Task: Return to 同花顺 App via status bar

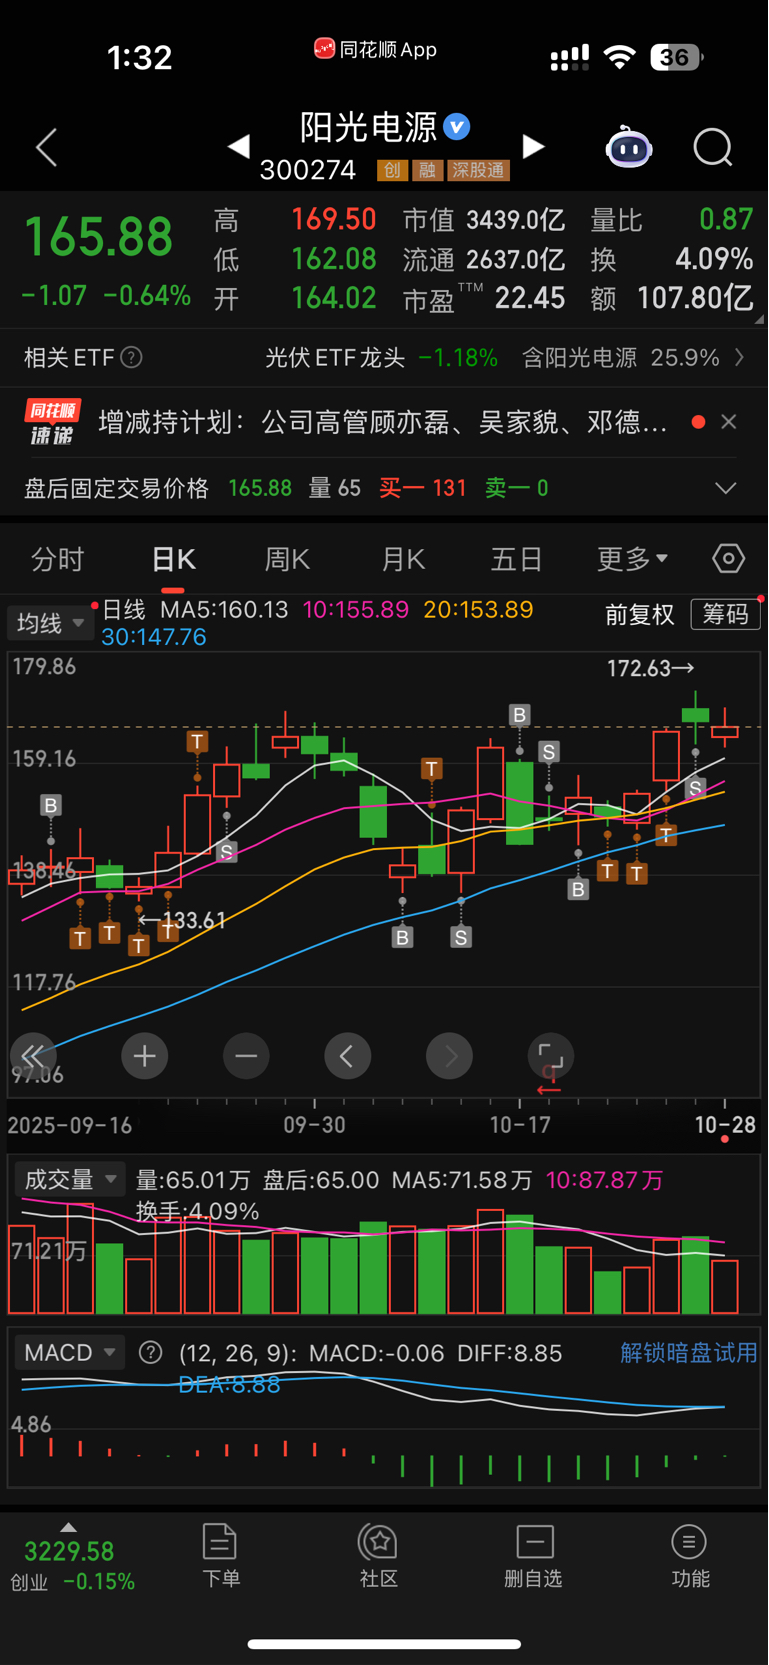Action: [375, 49]
